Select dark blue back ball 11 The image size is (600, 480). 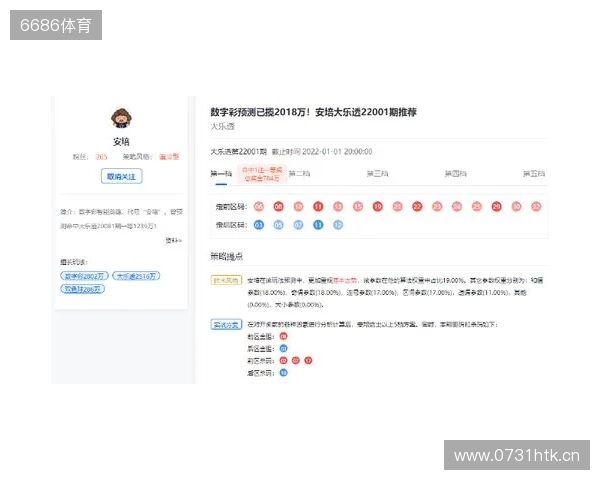pos(318,225)
